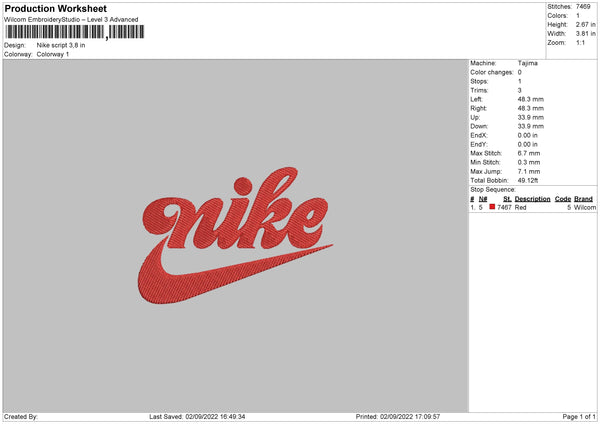This screenshot has height=424, width=600.
Task: Click the 'Stop Sequence:' heading
Action: (x=493, y=190)
